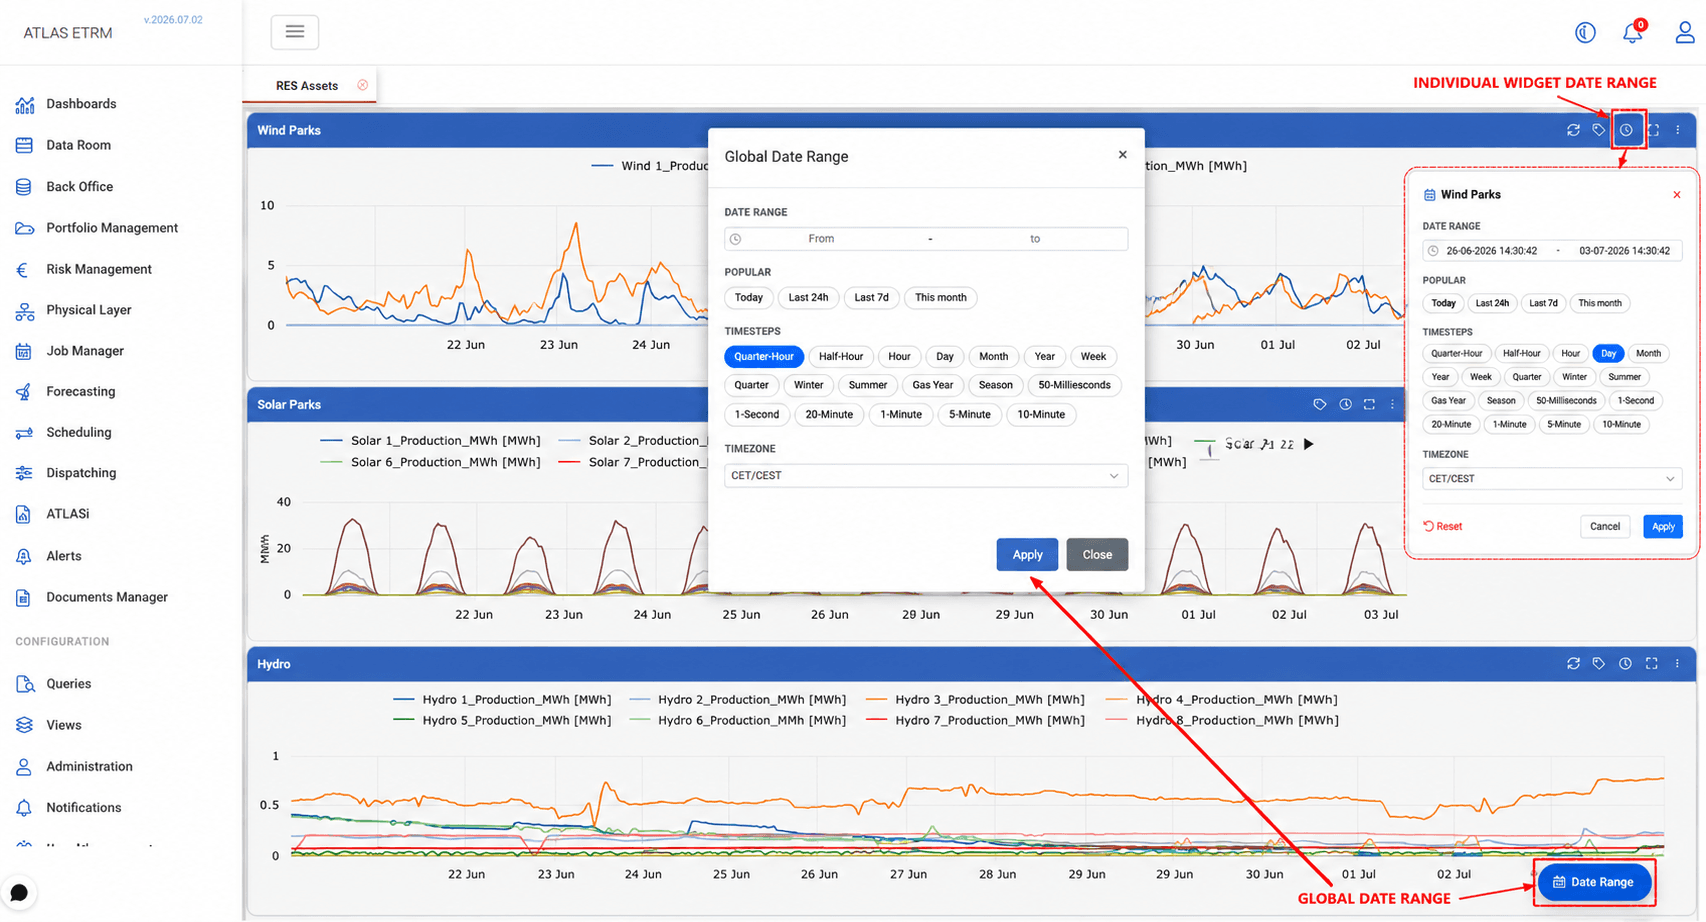Click Close button in Global Date Range

[1097, 555]
